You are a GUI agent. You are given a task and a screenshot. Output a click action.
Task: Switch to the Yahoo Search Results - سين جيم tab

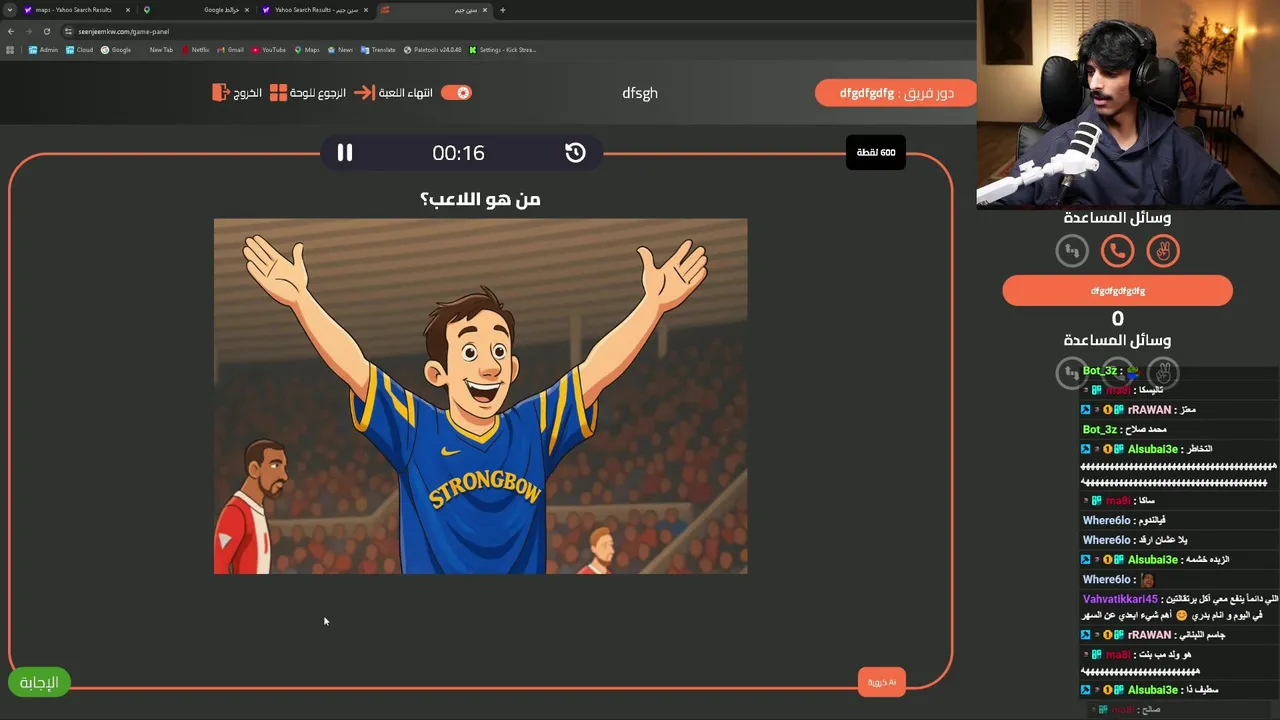pos(314,10)
